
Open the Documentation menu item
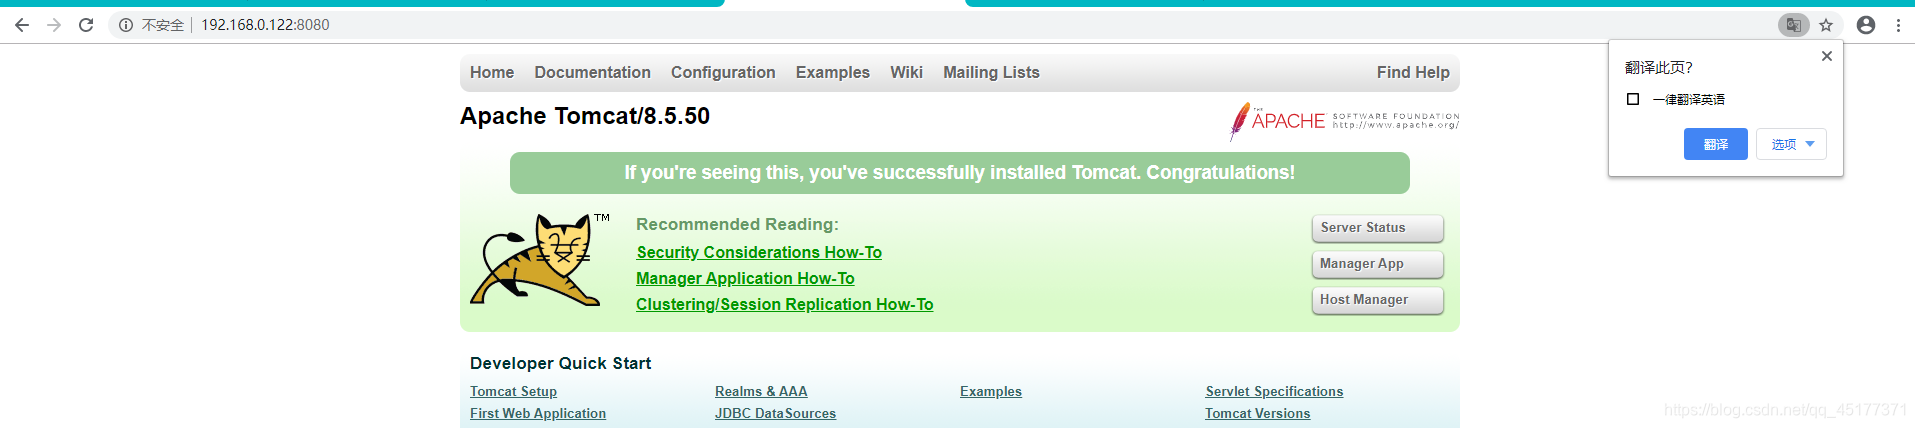pos(592,72)
